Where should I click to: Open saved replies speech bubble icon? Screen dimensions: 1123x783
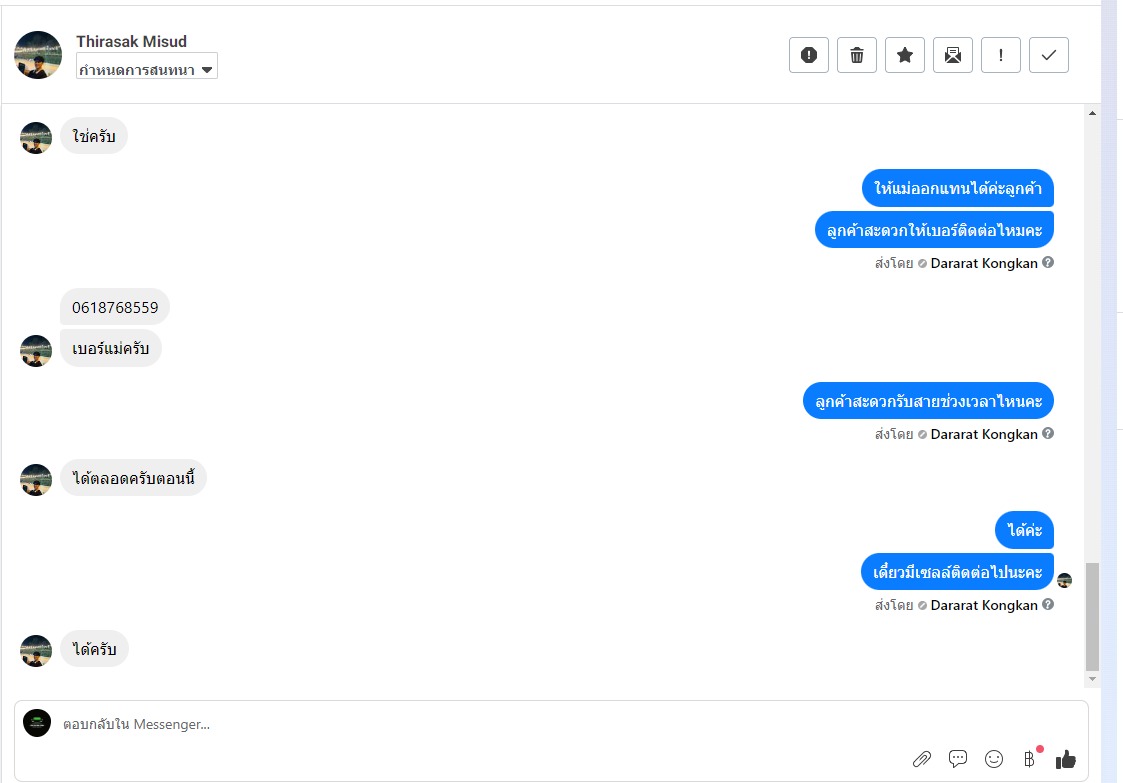click(x=958, y=759)
